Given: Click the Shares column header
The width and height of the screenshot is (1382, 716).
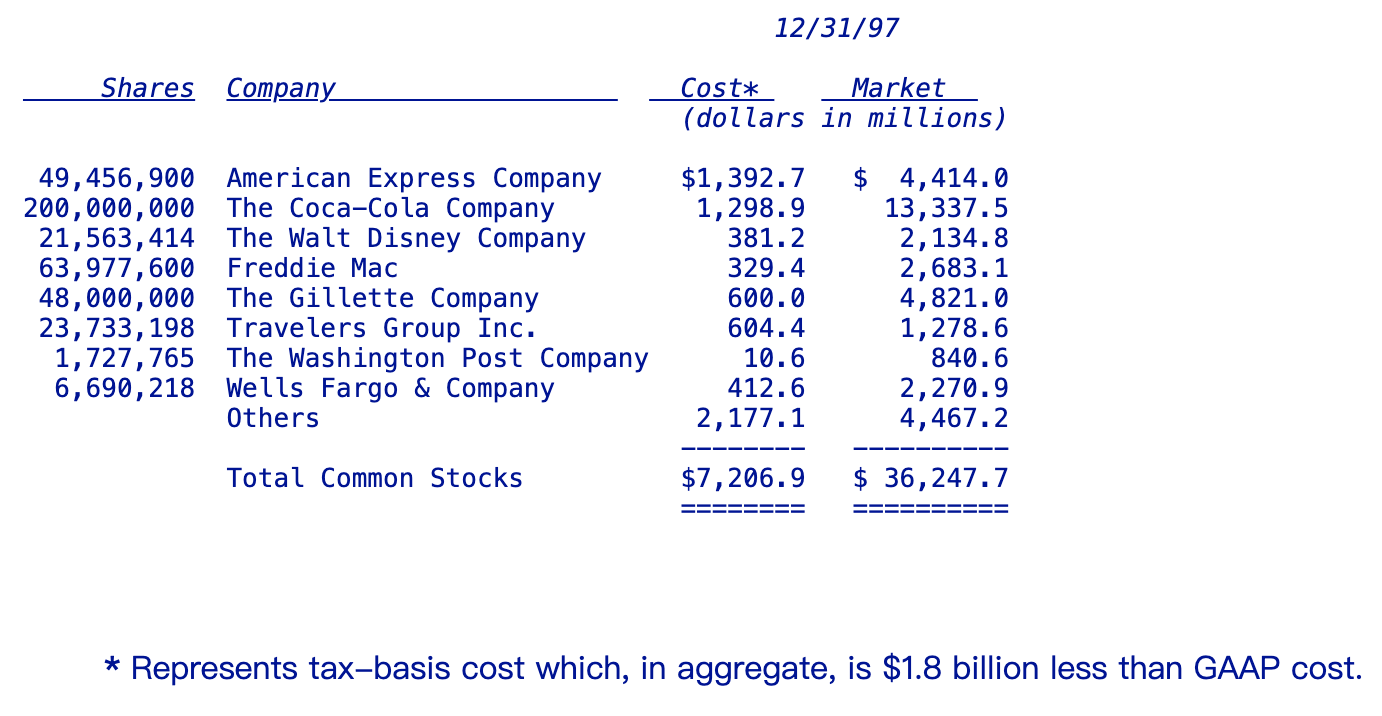Looking at the screenshot, I should [147, 89].
